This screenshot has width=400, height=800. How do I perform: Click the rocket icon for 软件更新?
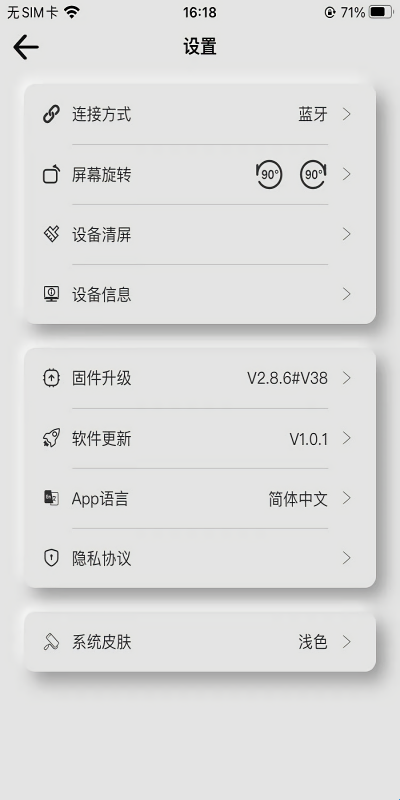click(x=51, y=438)
